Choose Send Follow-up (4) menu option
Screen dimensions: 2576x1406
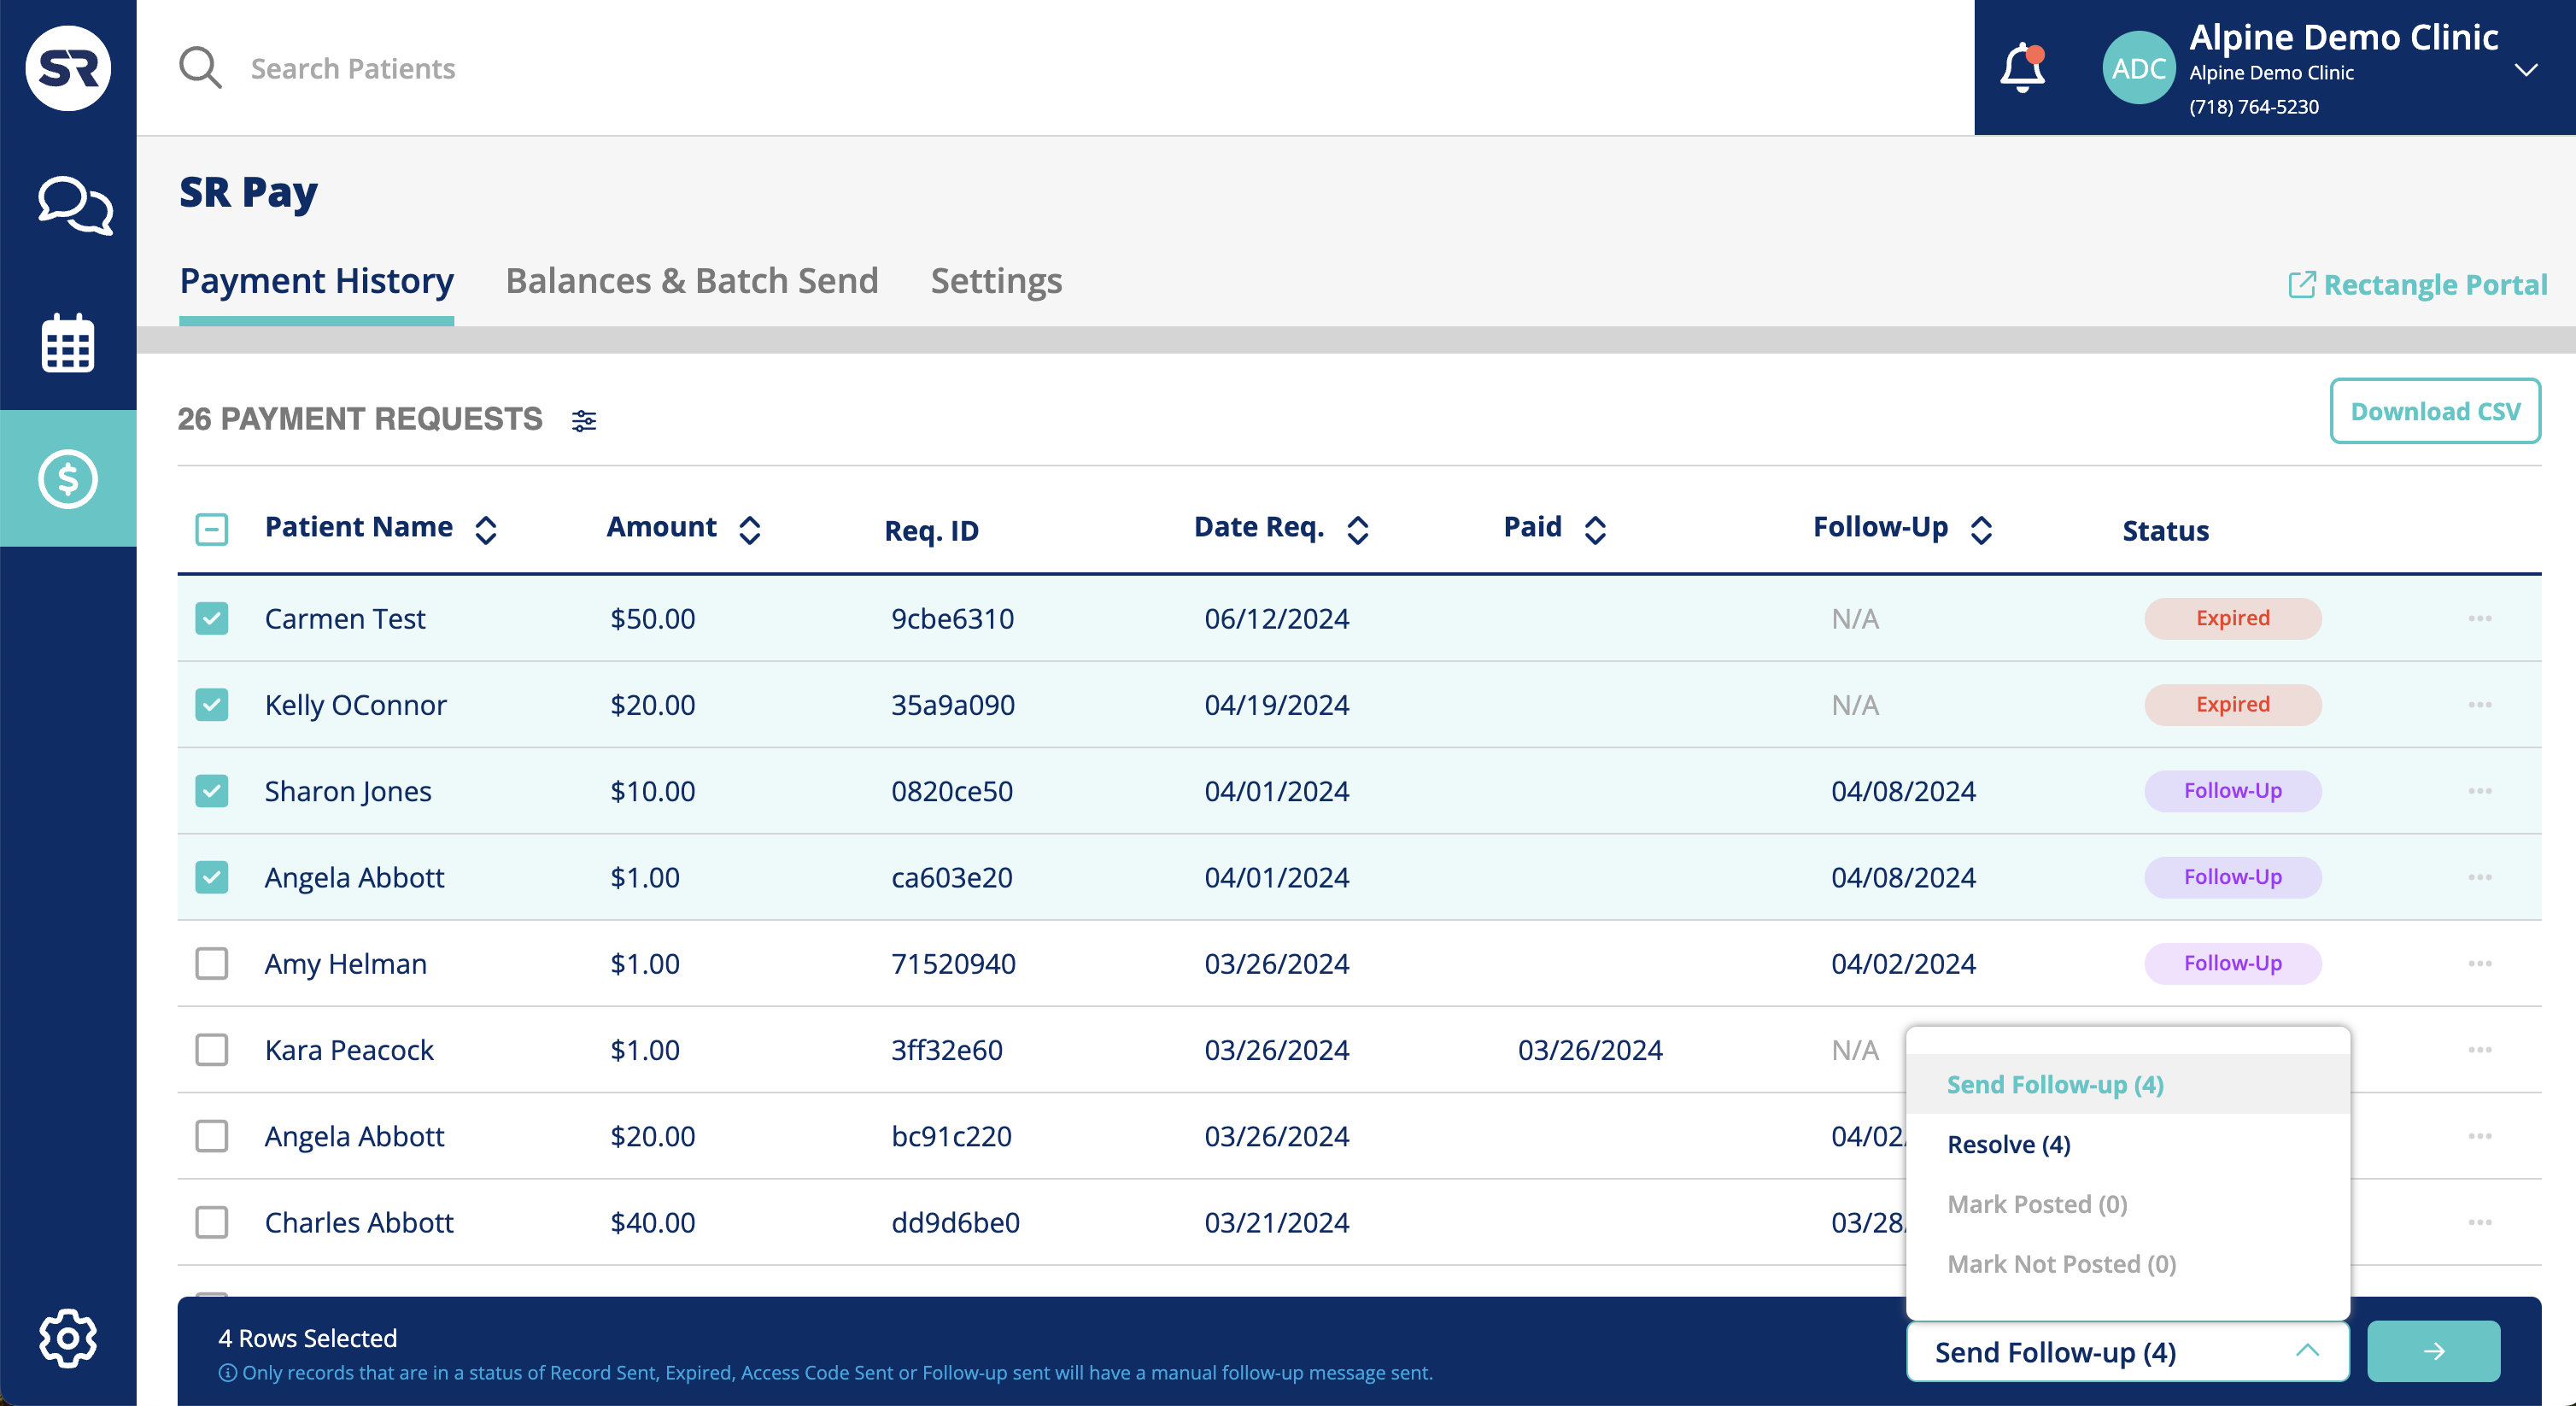(2127, 1084)
